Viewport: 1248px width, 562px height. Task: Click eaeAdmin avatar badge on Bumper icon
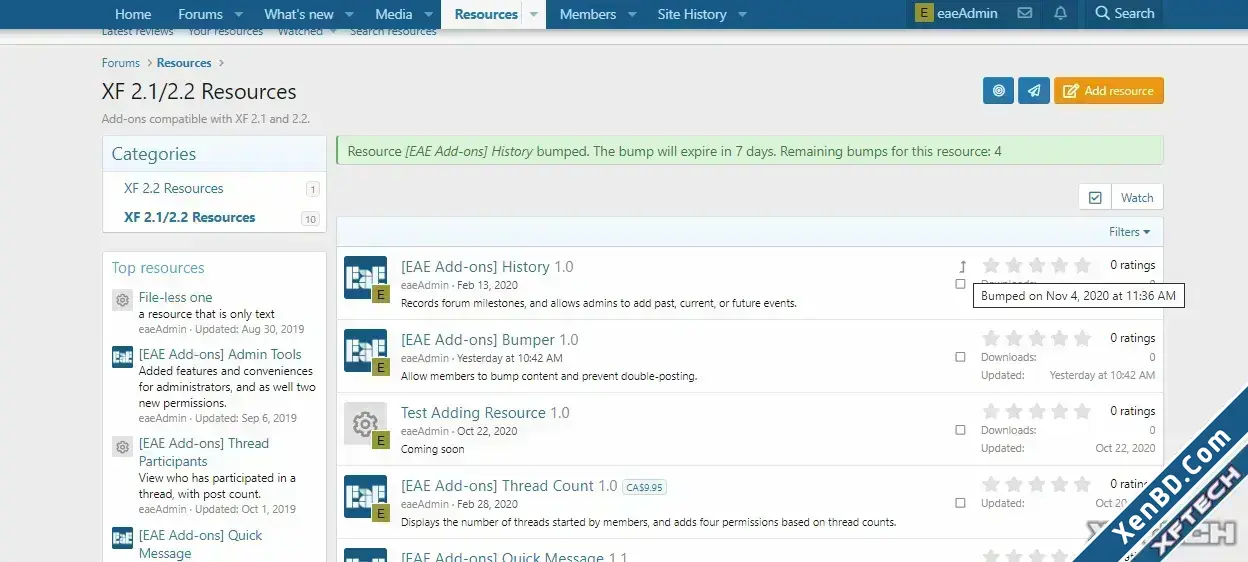click(x=380, y=367)
